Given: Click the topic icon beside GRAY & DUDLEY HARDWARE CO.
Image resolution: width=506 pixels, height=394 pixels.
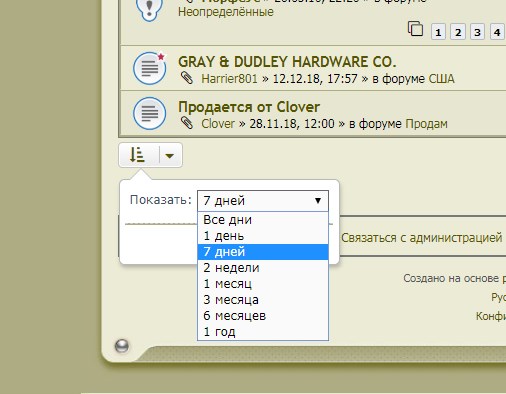Looking at the screenshot, I should click(x=150, y=68).
